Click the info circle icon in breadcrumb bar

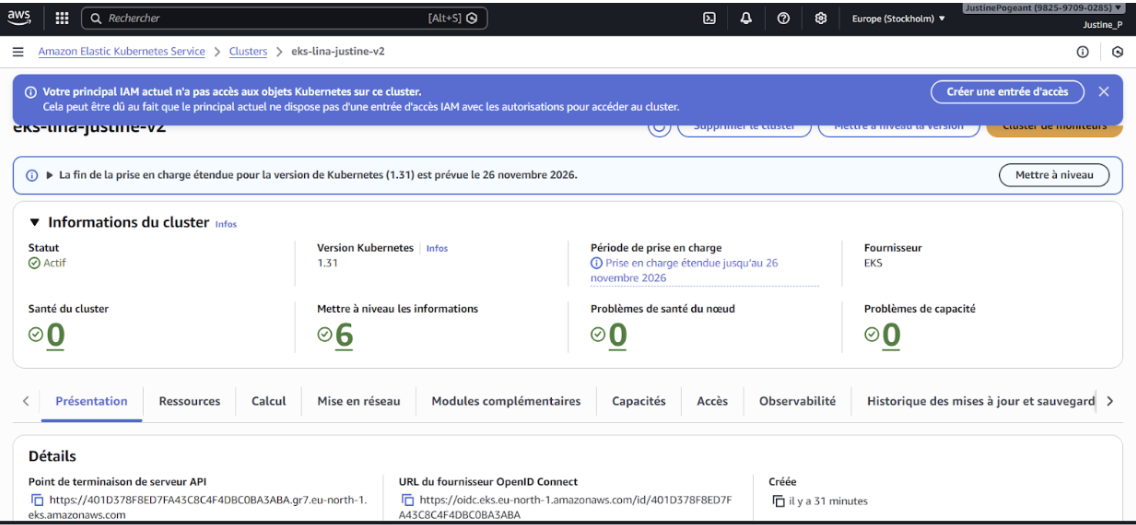click(x=1082, y=52)
